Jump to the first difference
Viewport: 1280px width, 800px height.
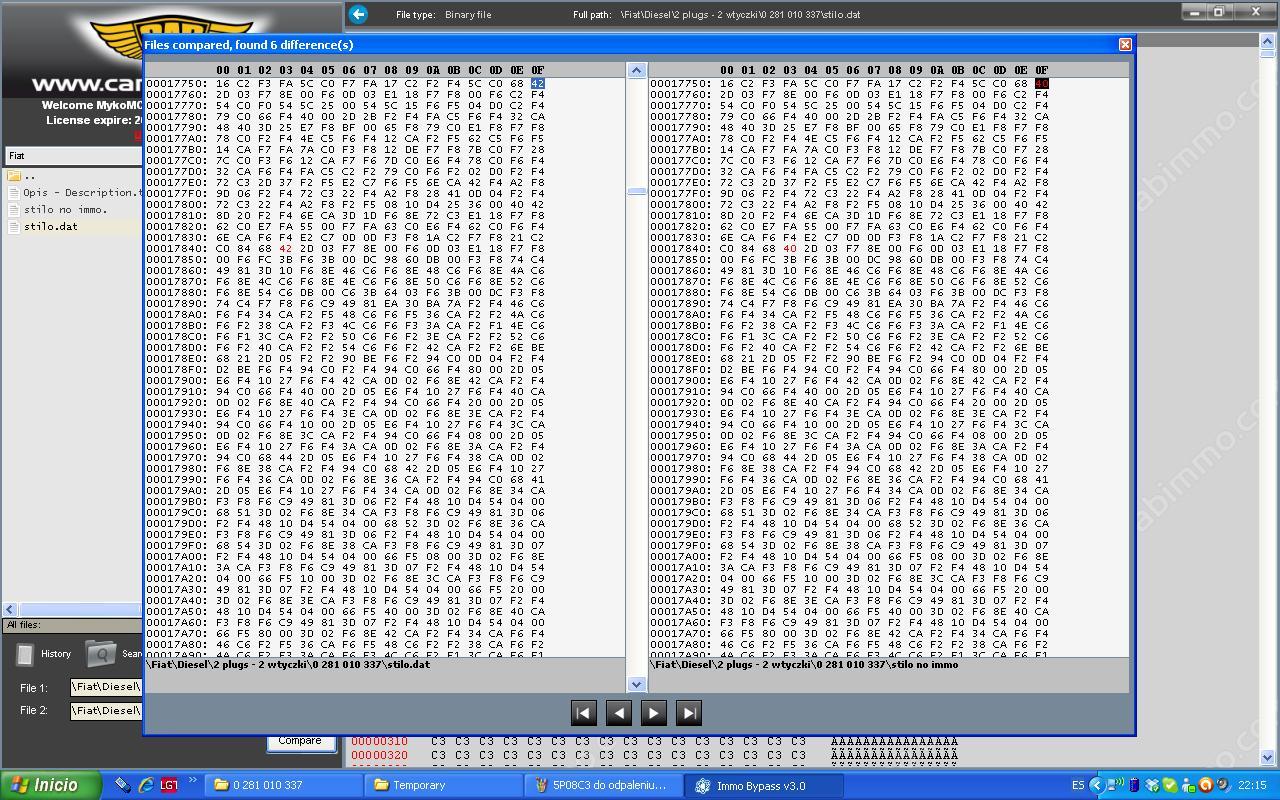pyautogui.click(x=583, y=713)
